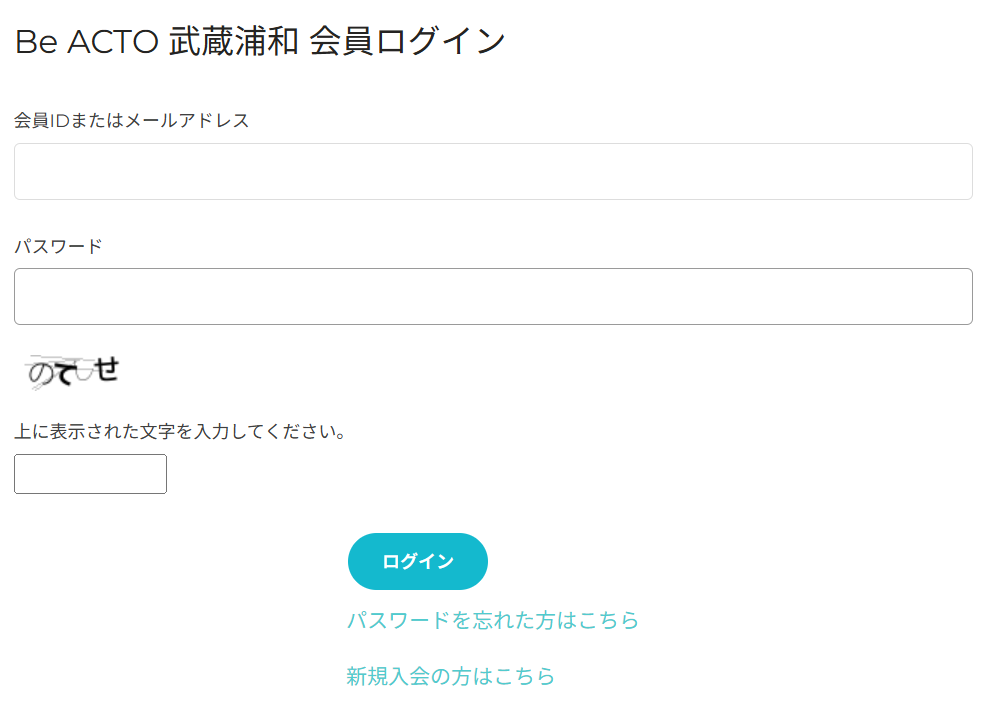Click the パスワード field label

[58, 246]
